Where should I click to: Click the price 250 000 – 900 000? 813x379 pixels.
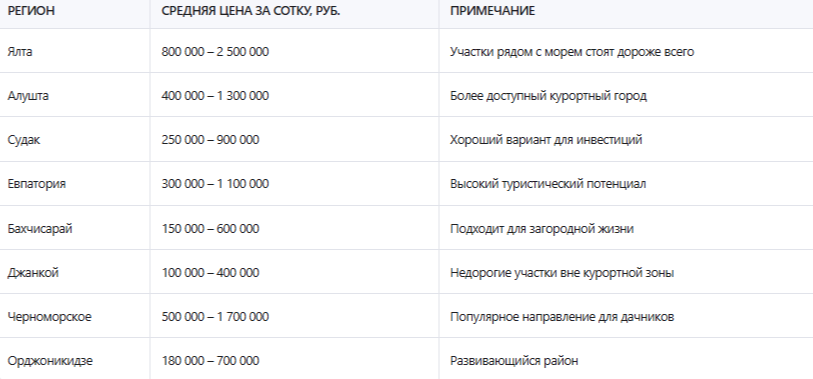click(x=210, y=140)
